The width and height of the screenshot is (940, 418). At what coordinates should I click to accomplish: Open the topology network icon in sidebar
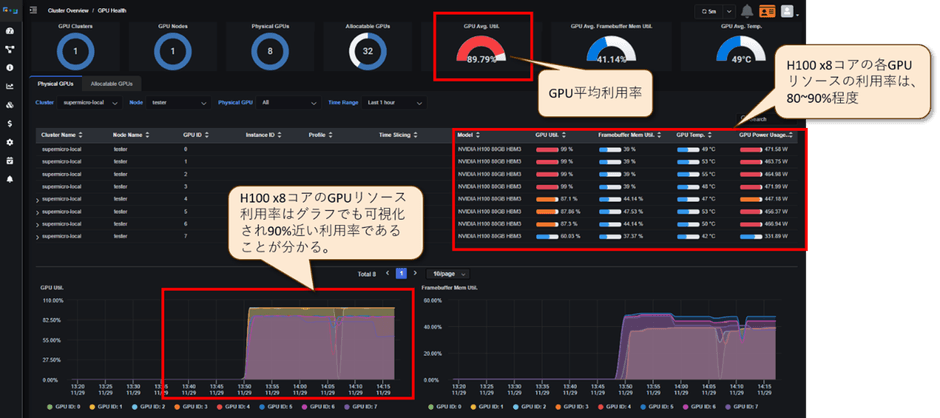[x=10, y=49]
